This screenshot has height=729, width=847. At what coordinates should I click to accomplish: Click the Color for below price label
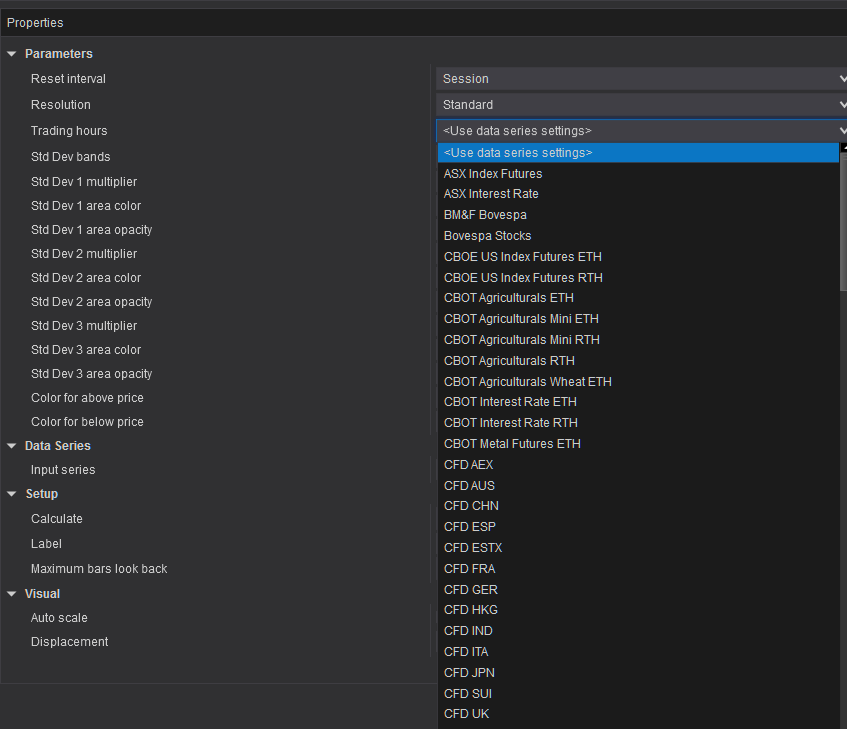(87, 422)
